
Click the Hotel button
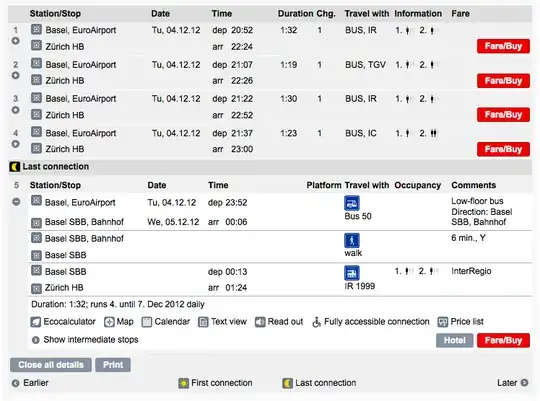click(455, 340)
